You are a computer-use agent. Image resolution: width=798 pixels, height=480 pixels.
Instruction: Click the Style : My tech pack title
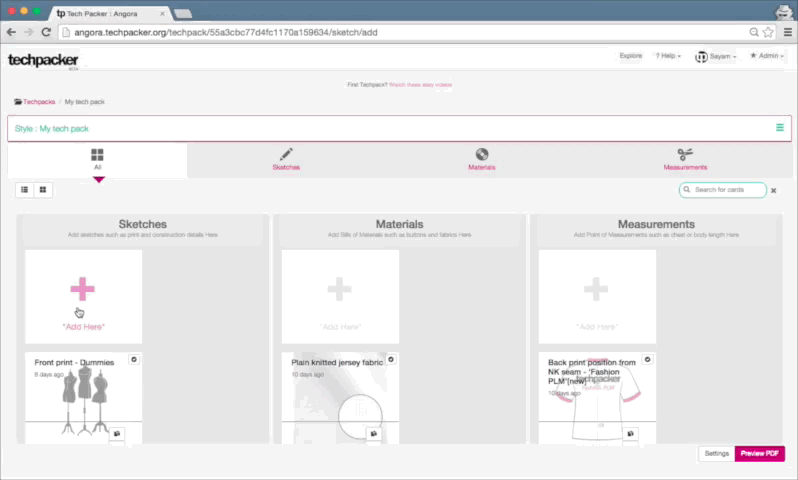[51, 129]
